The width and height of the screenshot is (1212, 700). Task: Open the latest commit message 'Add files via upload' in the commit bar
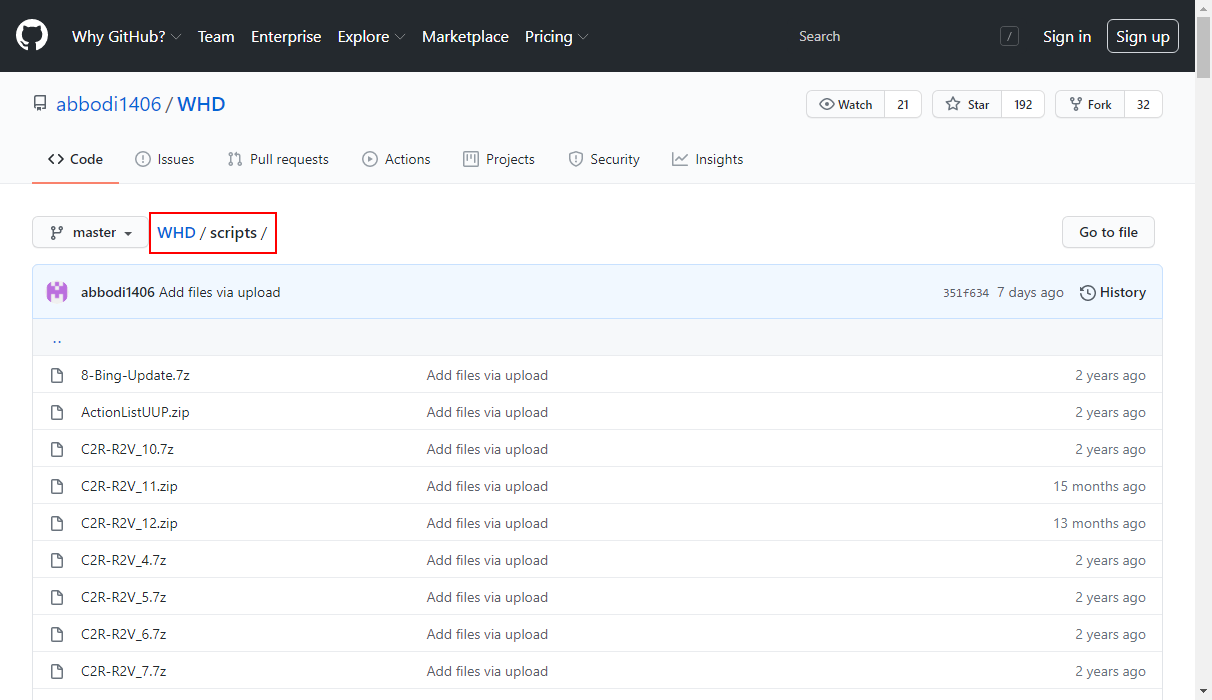point(220,292)
